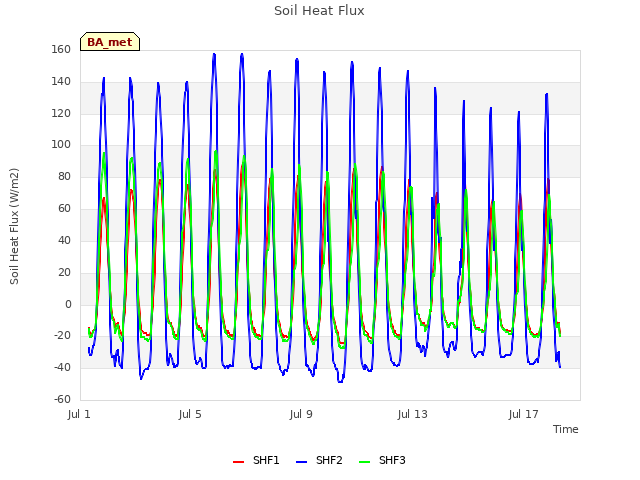This screenshot has height=480, width=640.
Task: Click the SHF1 legend label
Action: point(266,460)
